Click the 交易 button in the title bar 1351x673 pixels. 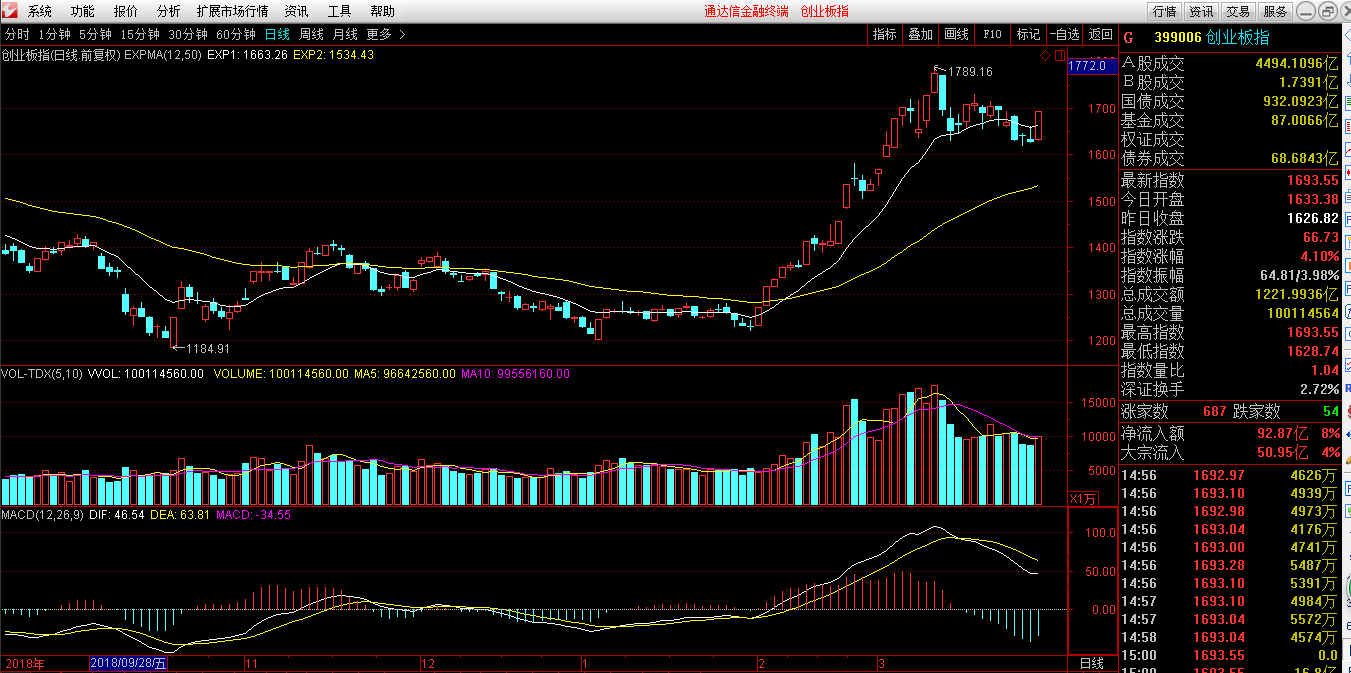(1238, 11)
